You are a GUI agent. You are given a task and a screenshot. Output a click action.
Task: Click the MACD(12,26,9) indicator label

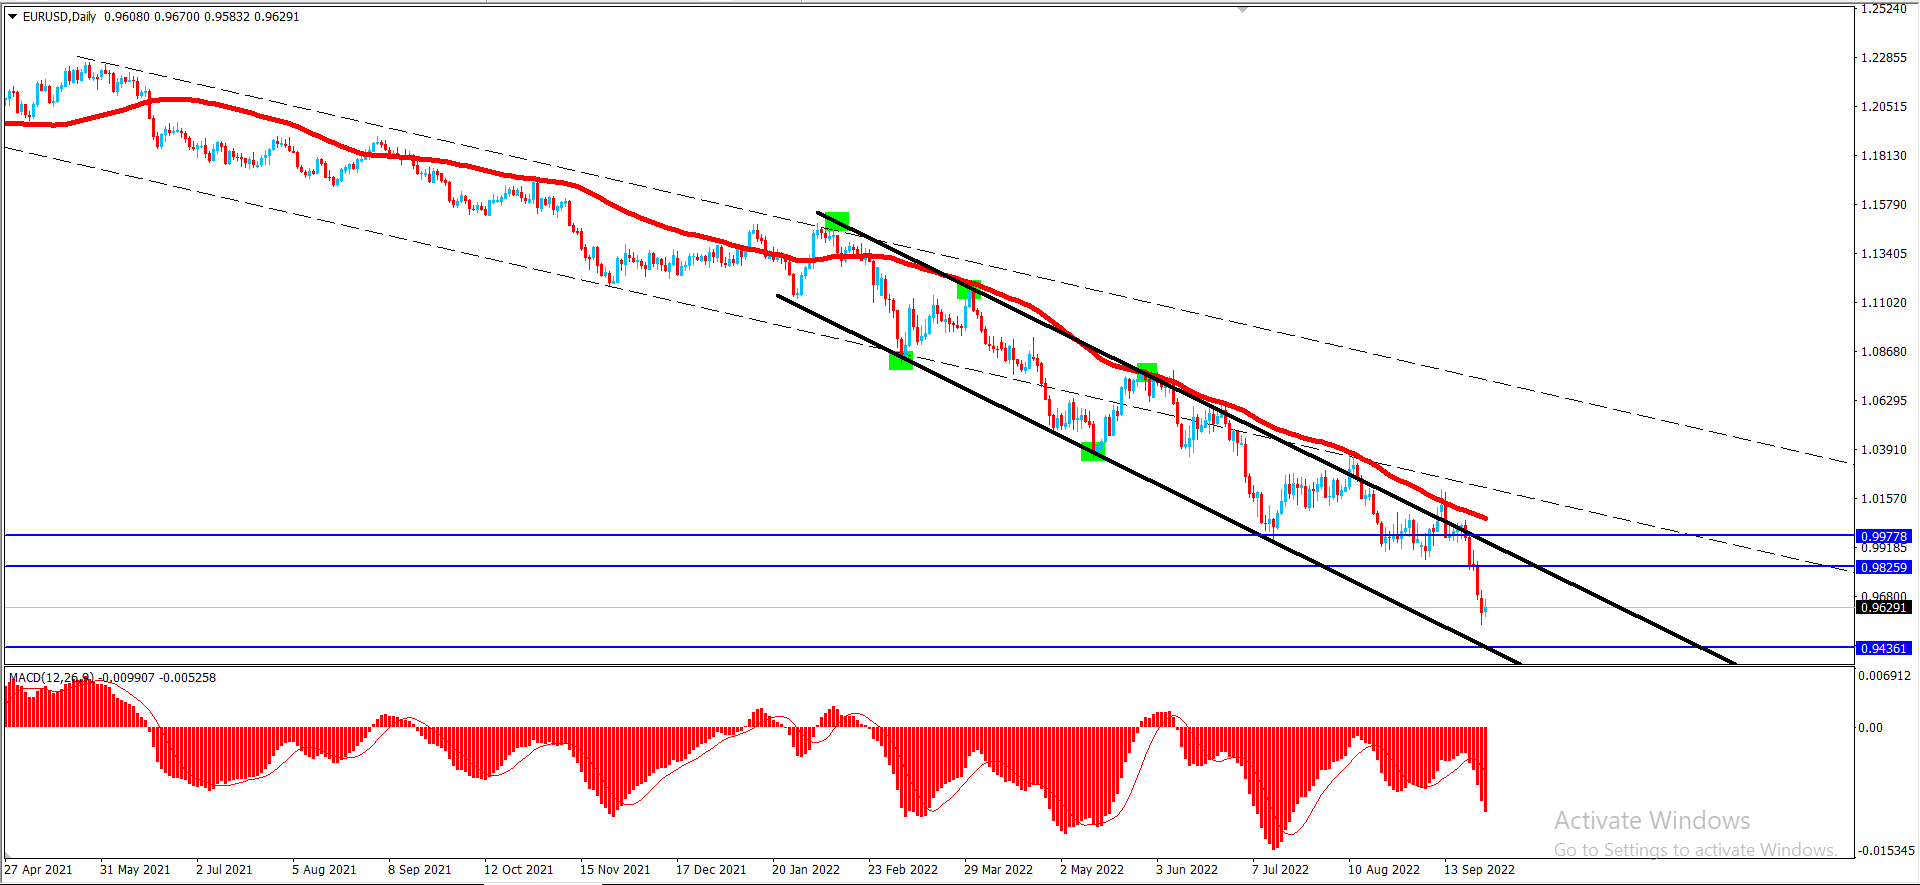pyautogui.click(x=51, y=677)
